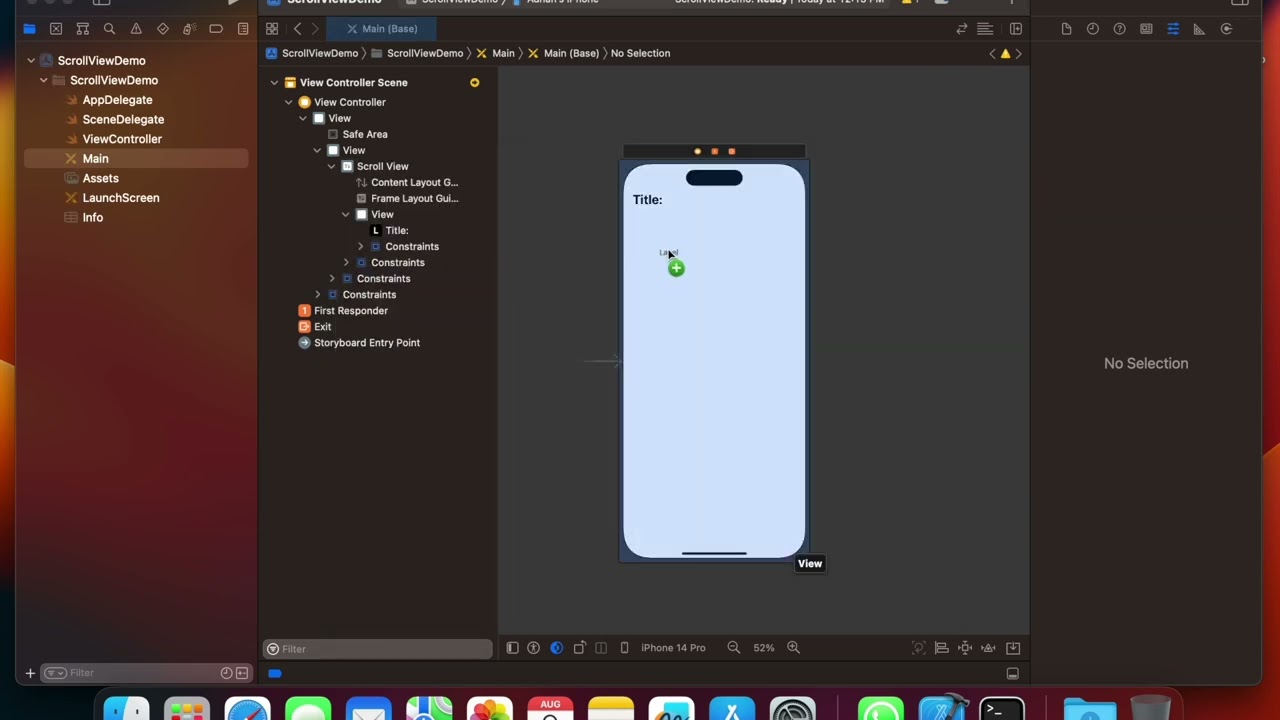Screen dimensions: 1280x720
Task: Open the Debug navigator icon
Action: point(189,29)
